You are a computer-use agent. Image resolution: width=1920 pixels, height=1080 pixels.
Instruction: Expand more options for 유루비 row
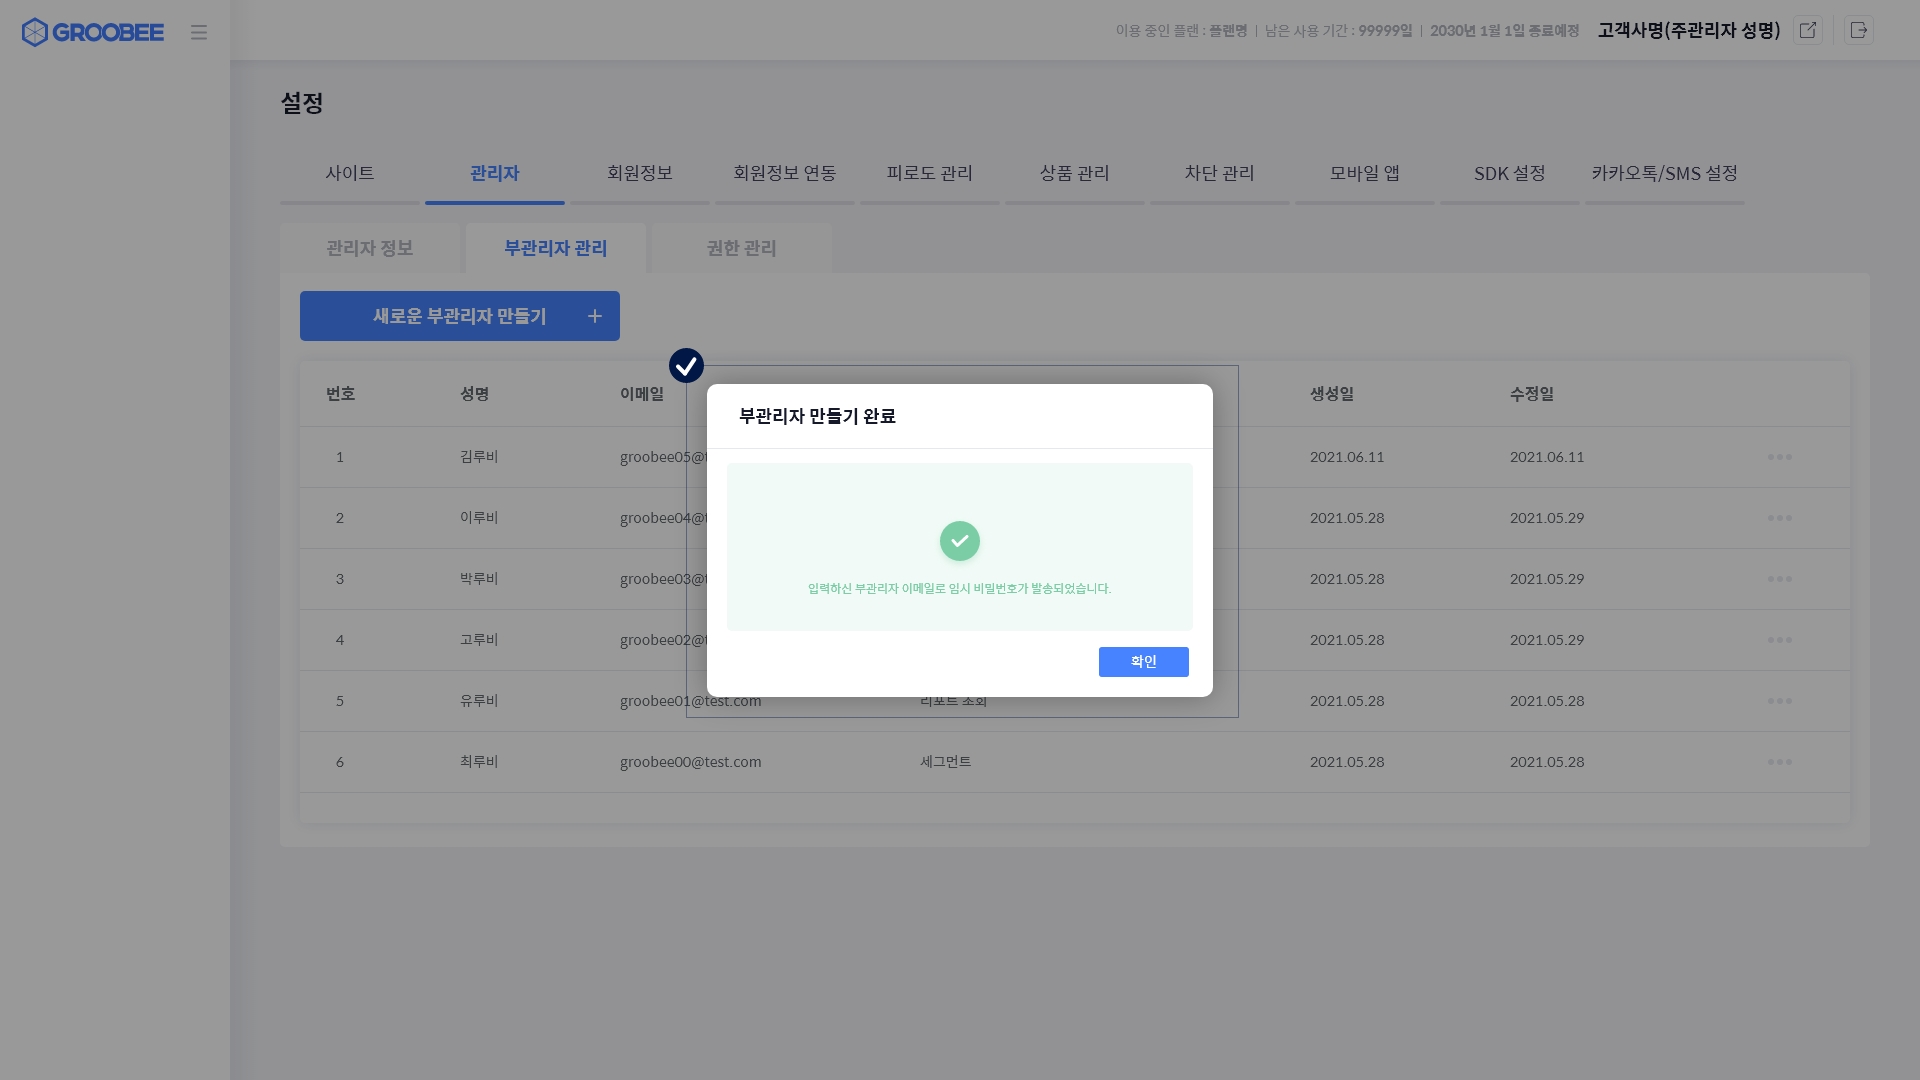click(1779, 701)
